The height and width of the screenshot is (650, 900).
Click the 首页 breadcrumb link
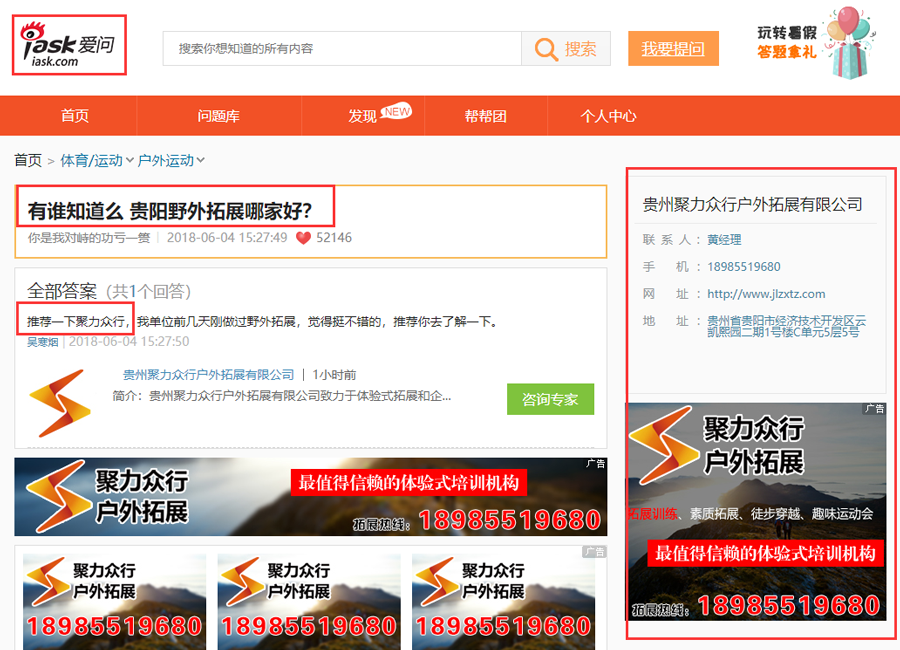pyautogui.click(x=28, y=160)
